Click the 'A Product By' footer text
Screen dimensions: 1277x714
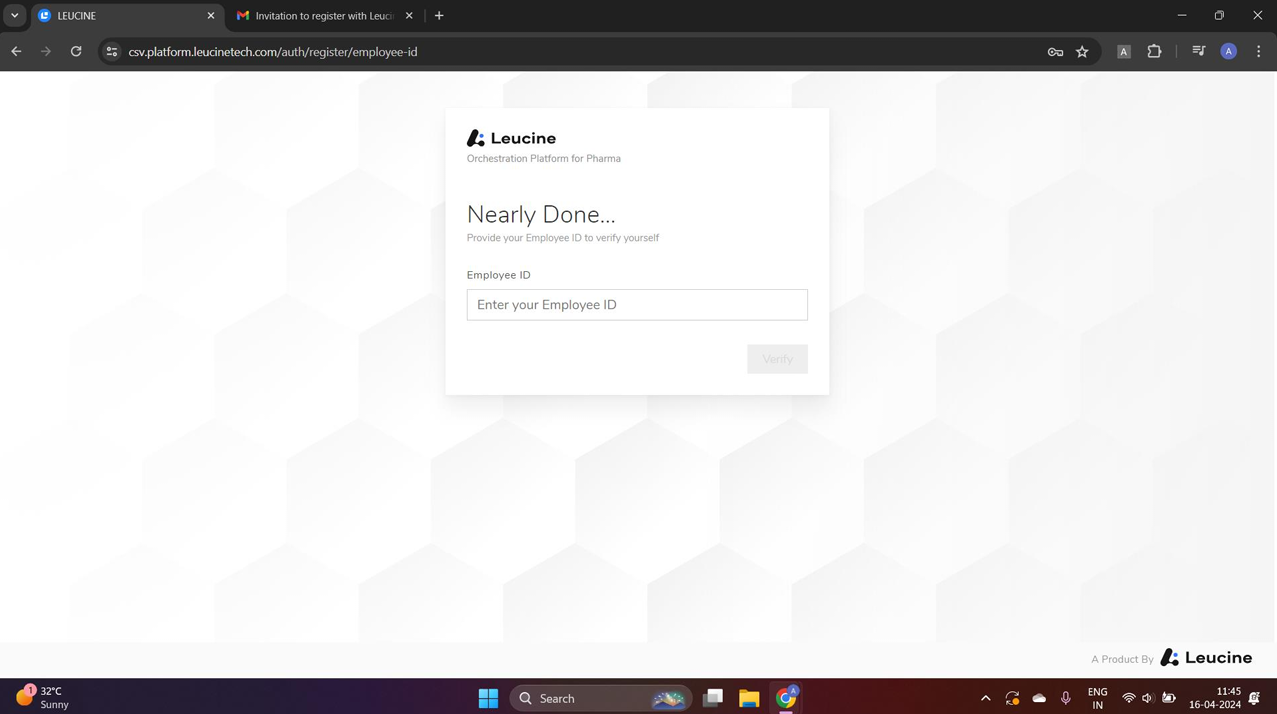tap(1122, 659)
